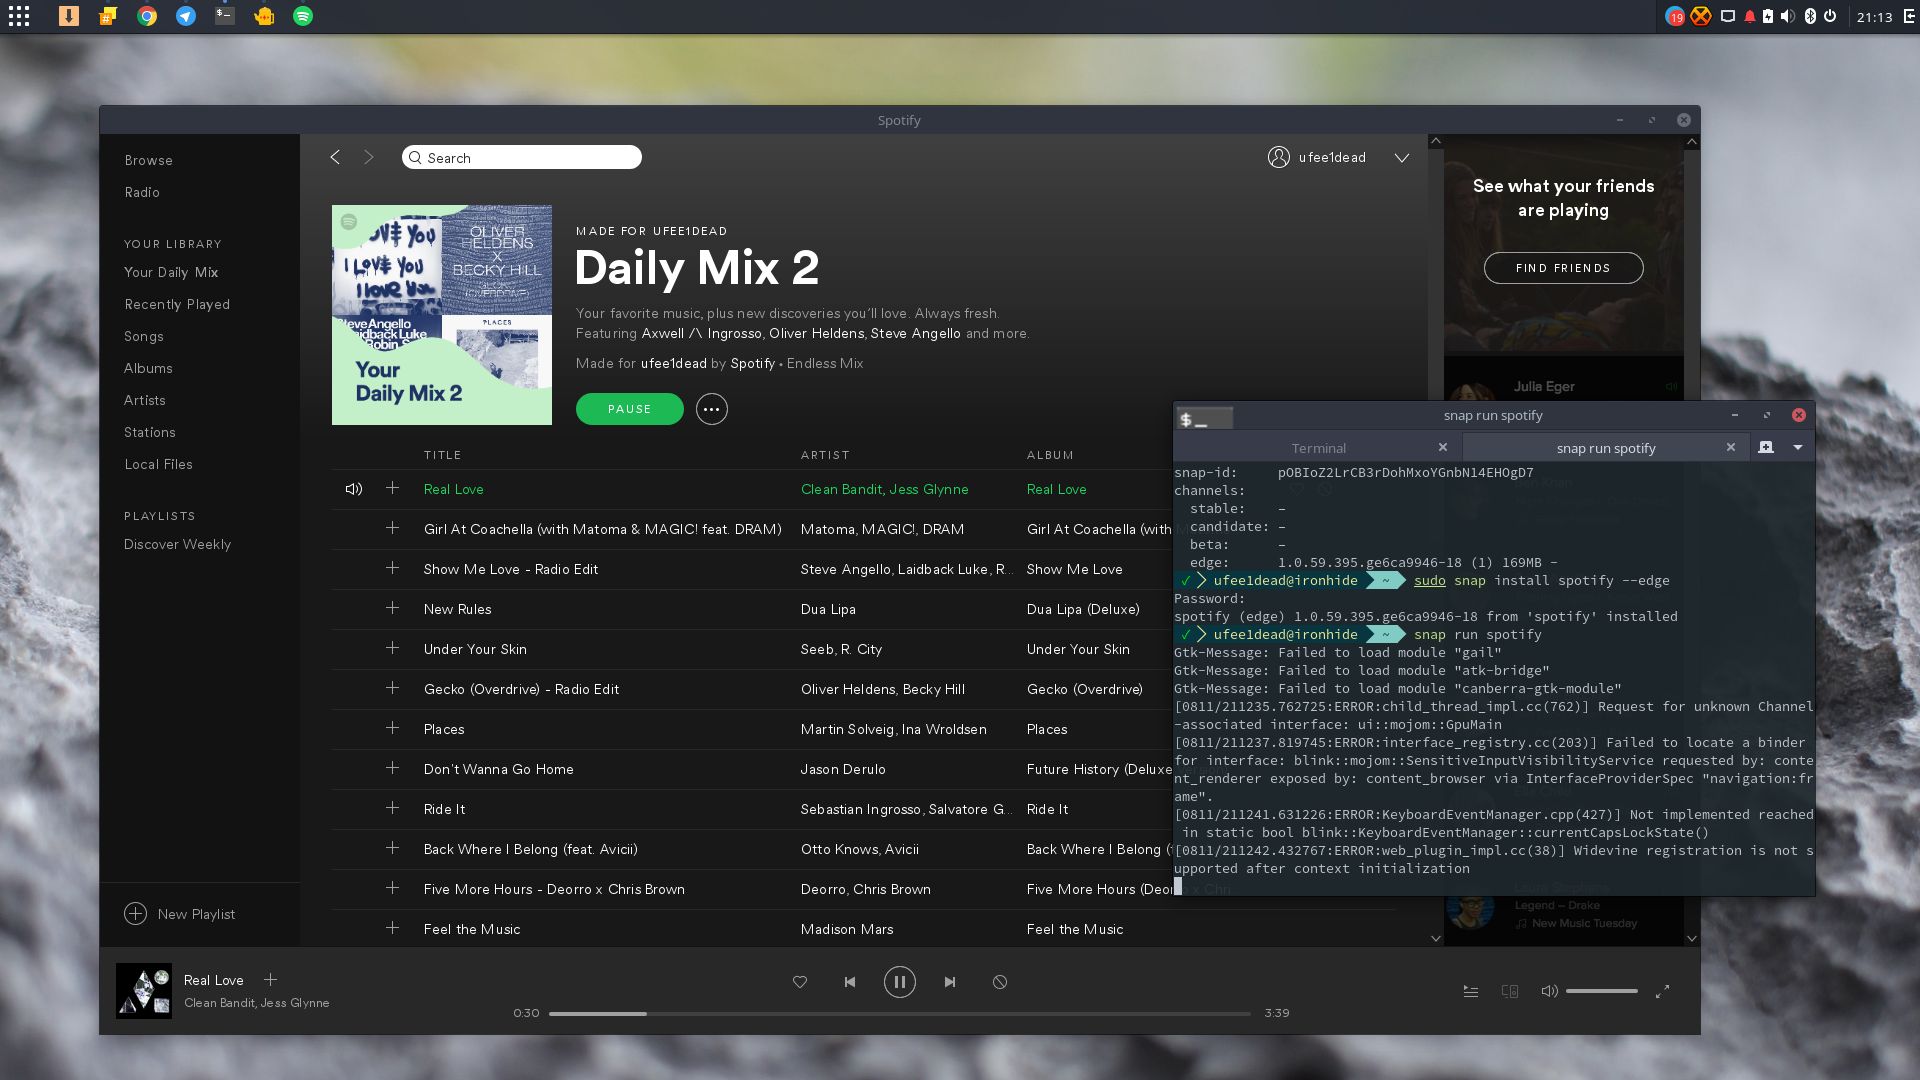Open the devices available icon
The height and width of the screenshot is (1080, 1920).
click(1510, 991)
